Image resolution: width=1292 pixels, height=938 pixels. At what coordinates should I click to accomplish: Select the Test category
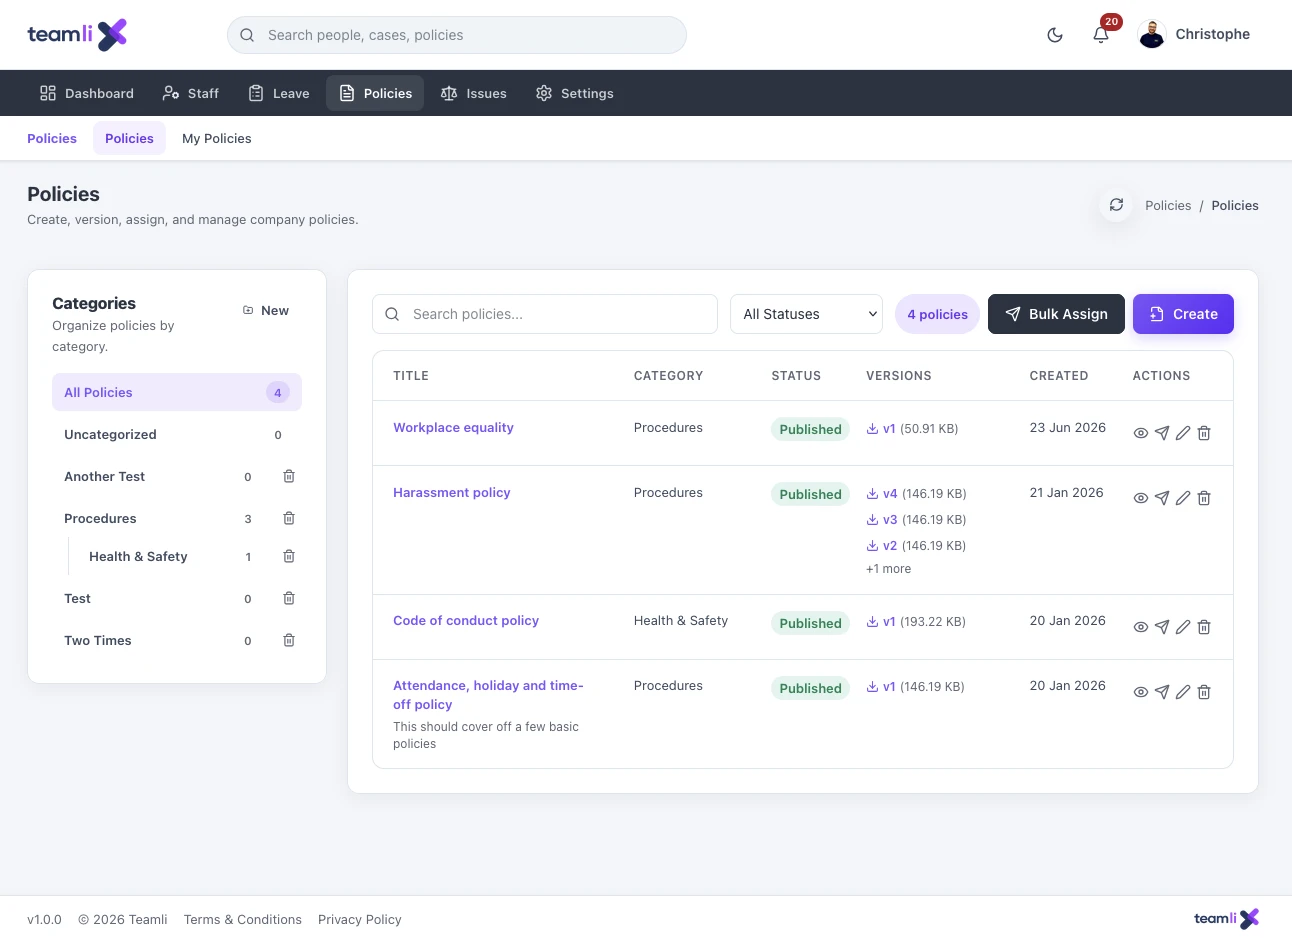tap(77, 599)
